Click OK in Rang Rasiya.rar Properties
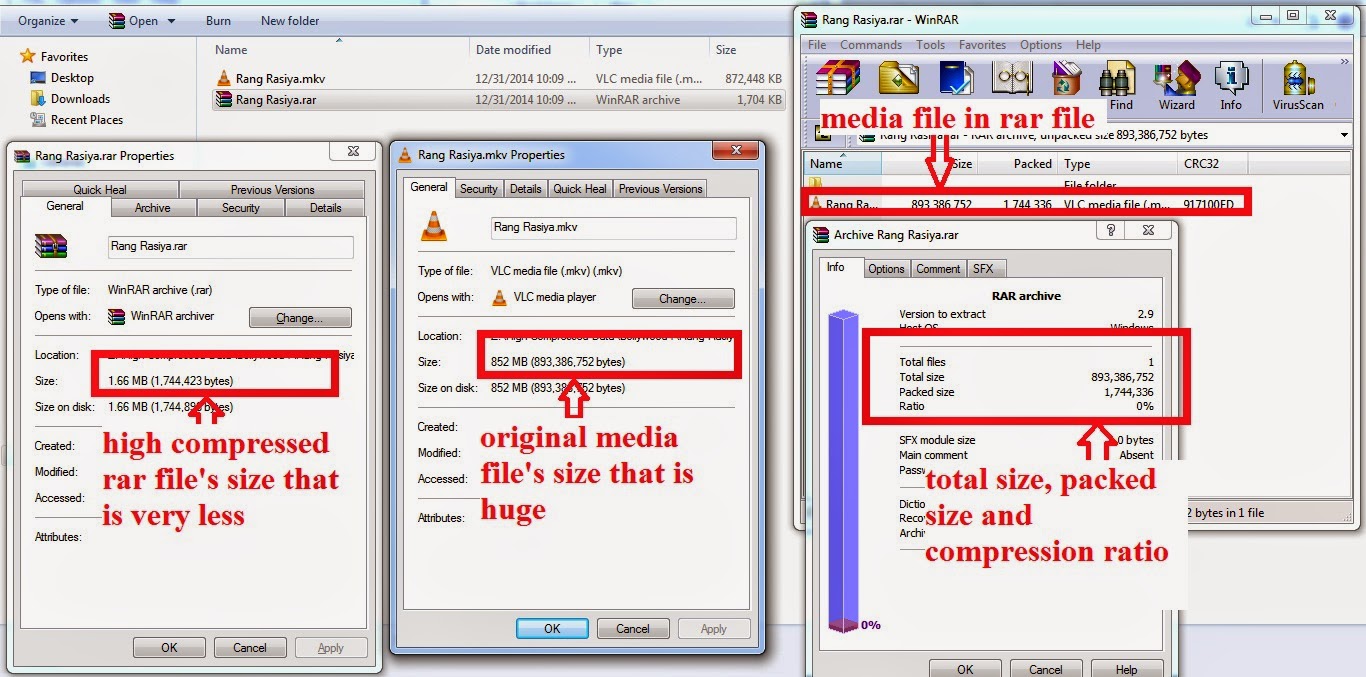 click(169, 648)
